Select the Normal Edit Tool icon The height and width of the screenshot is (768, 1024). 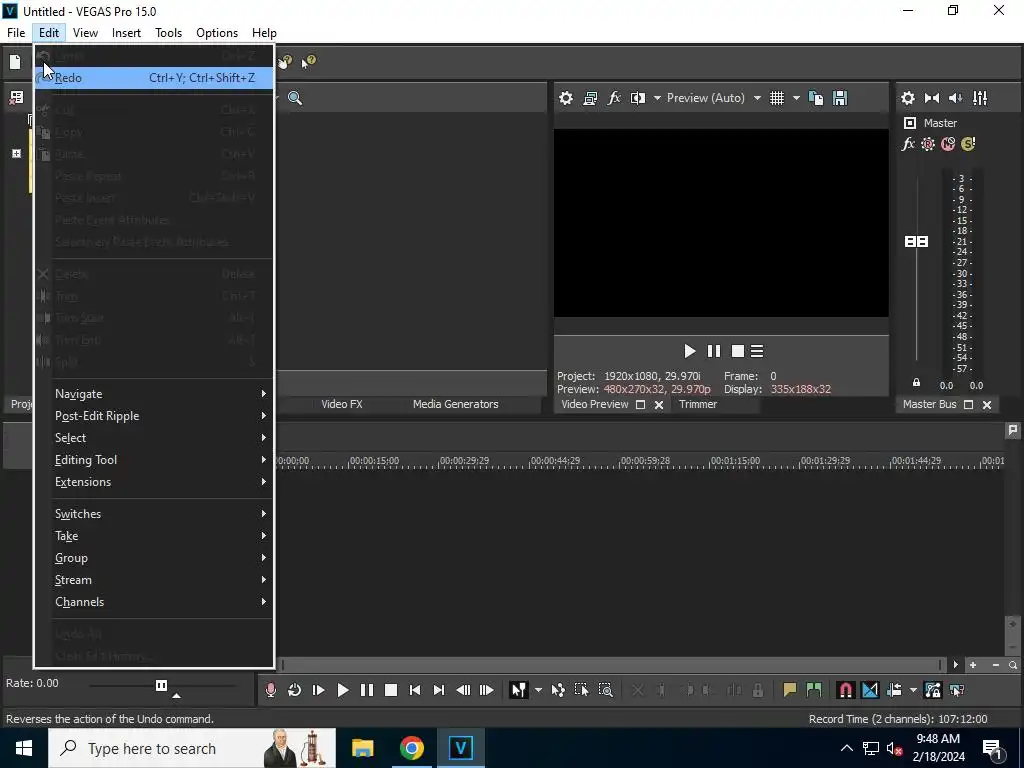pyautogui.click(x=519, y=690)
